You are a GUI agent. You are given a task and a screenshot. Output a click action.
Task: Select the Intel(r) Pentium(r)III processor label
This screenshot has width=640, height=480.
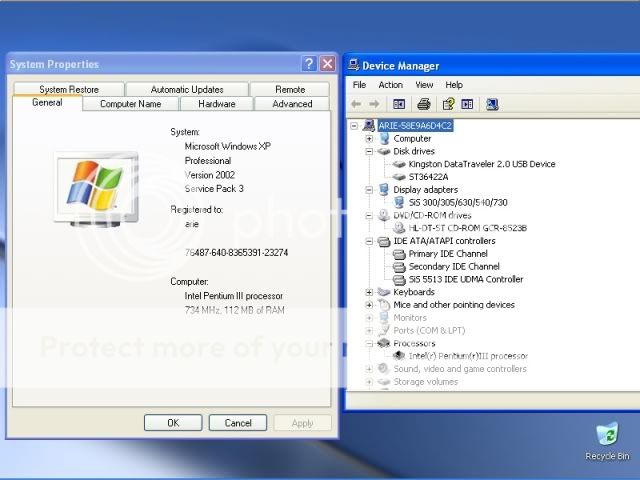(x=468, y=356)
